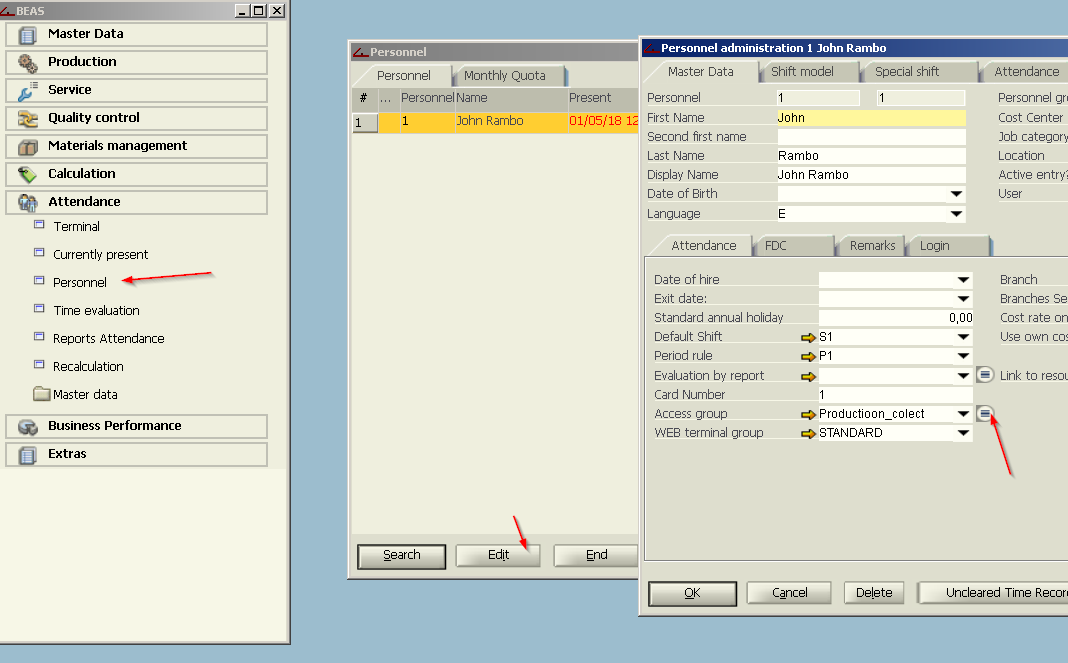
Task: Click the Second first name field
Action: [x=871, y=137]
